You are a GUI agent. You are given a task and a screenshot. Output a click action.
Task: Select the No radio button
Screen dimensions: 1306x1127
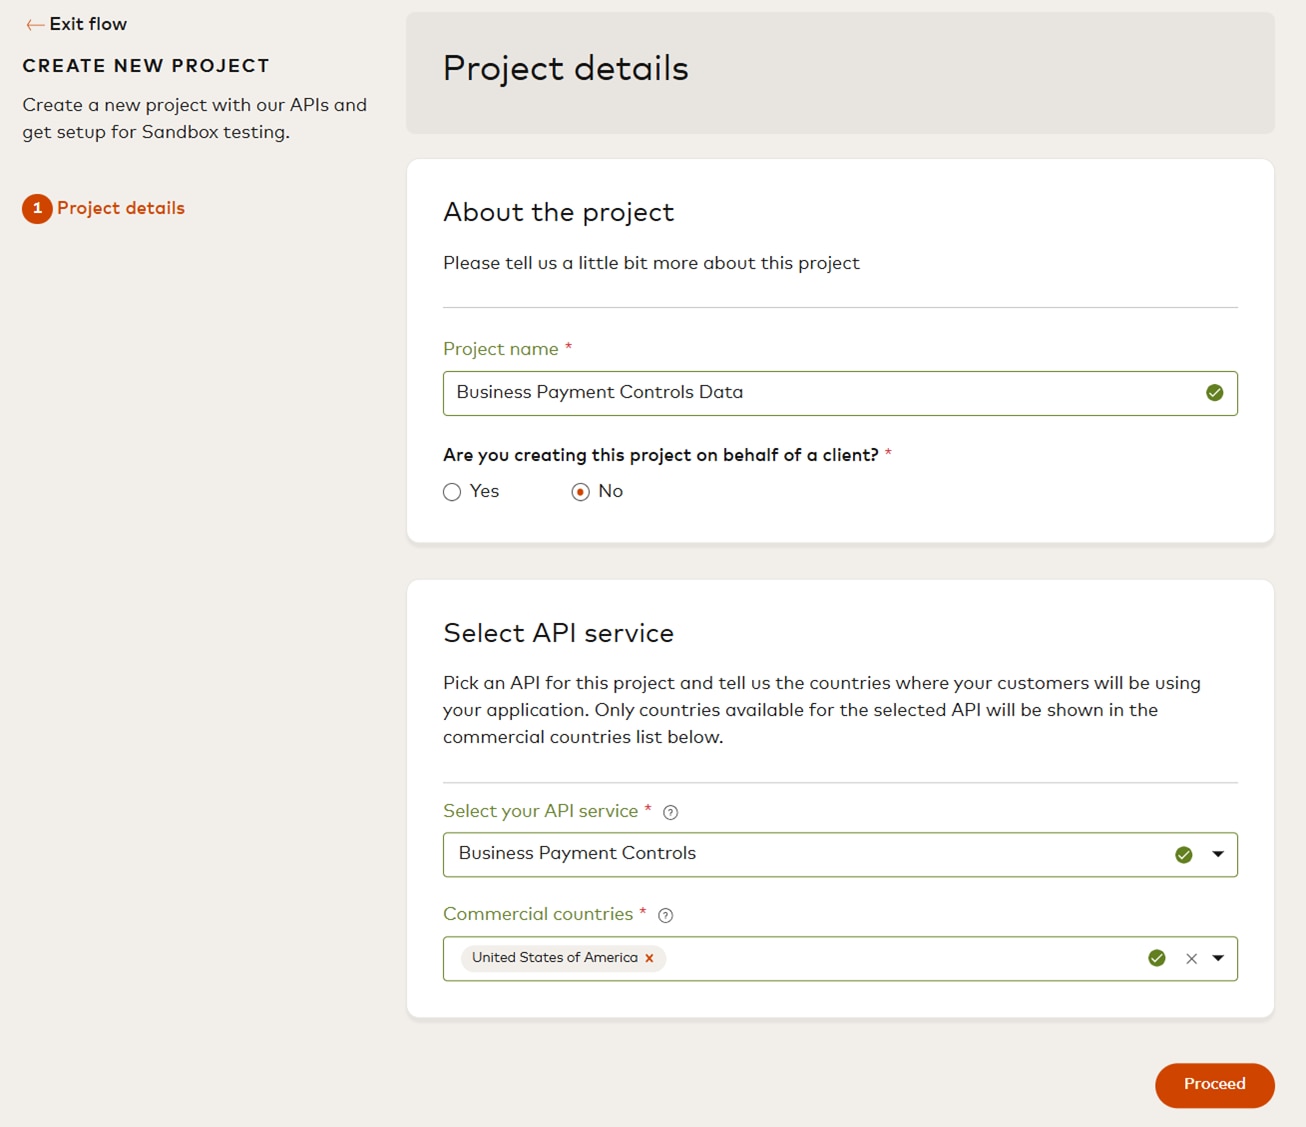[x=580, y=492]
